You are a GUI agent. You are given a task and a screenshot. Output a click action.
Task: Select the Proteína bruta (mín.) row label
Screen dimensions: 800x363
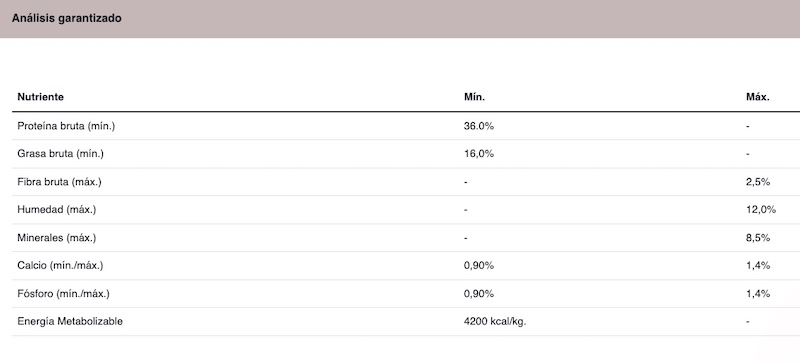(66, 126)
